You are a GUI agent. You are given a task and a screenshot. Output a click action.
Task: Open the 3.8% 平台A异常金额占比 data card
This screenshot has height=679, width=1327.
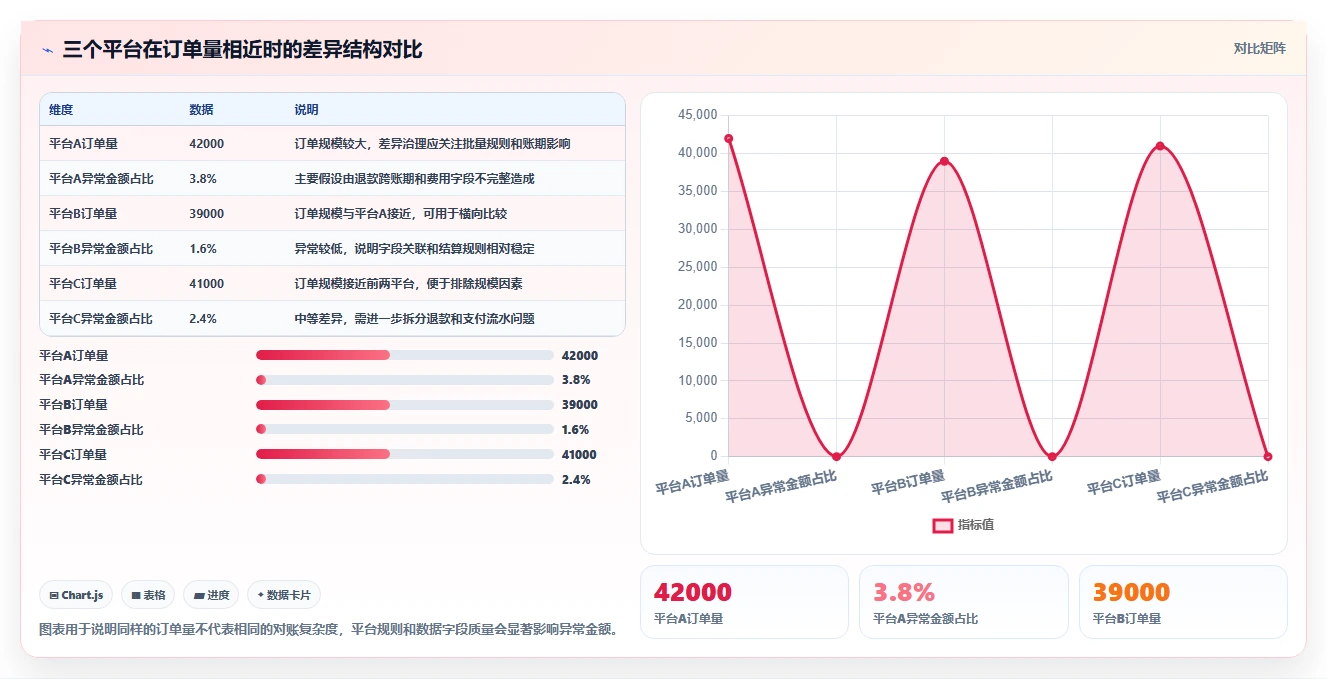(963, 602)
